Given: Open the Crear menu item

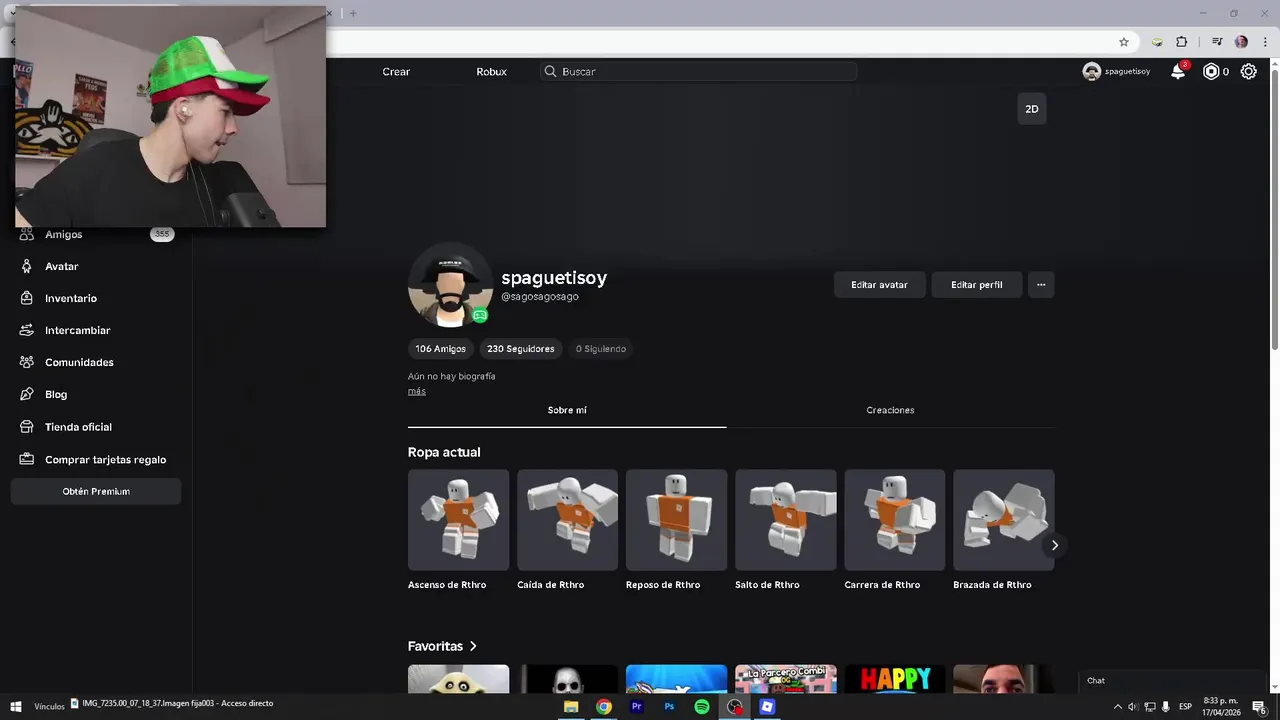Looking at the screenshot, I should tap(396, 72).
